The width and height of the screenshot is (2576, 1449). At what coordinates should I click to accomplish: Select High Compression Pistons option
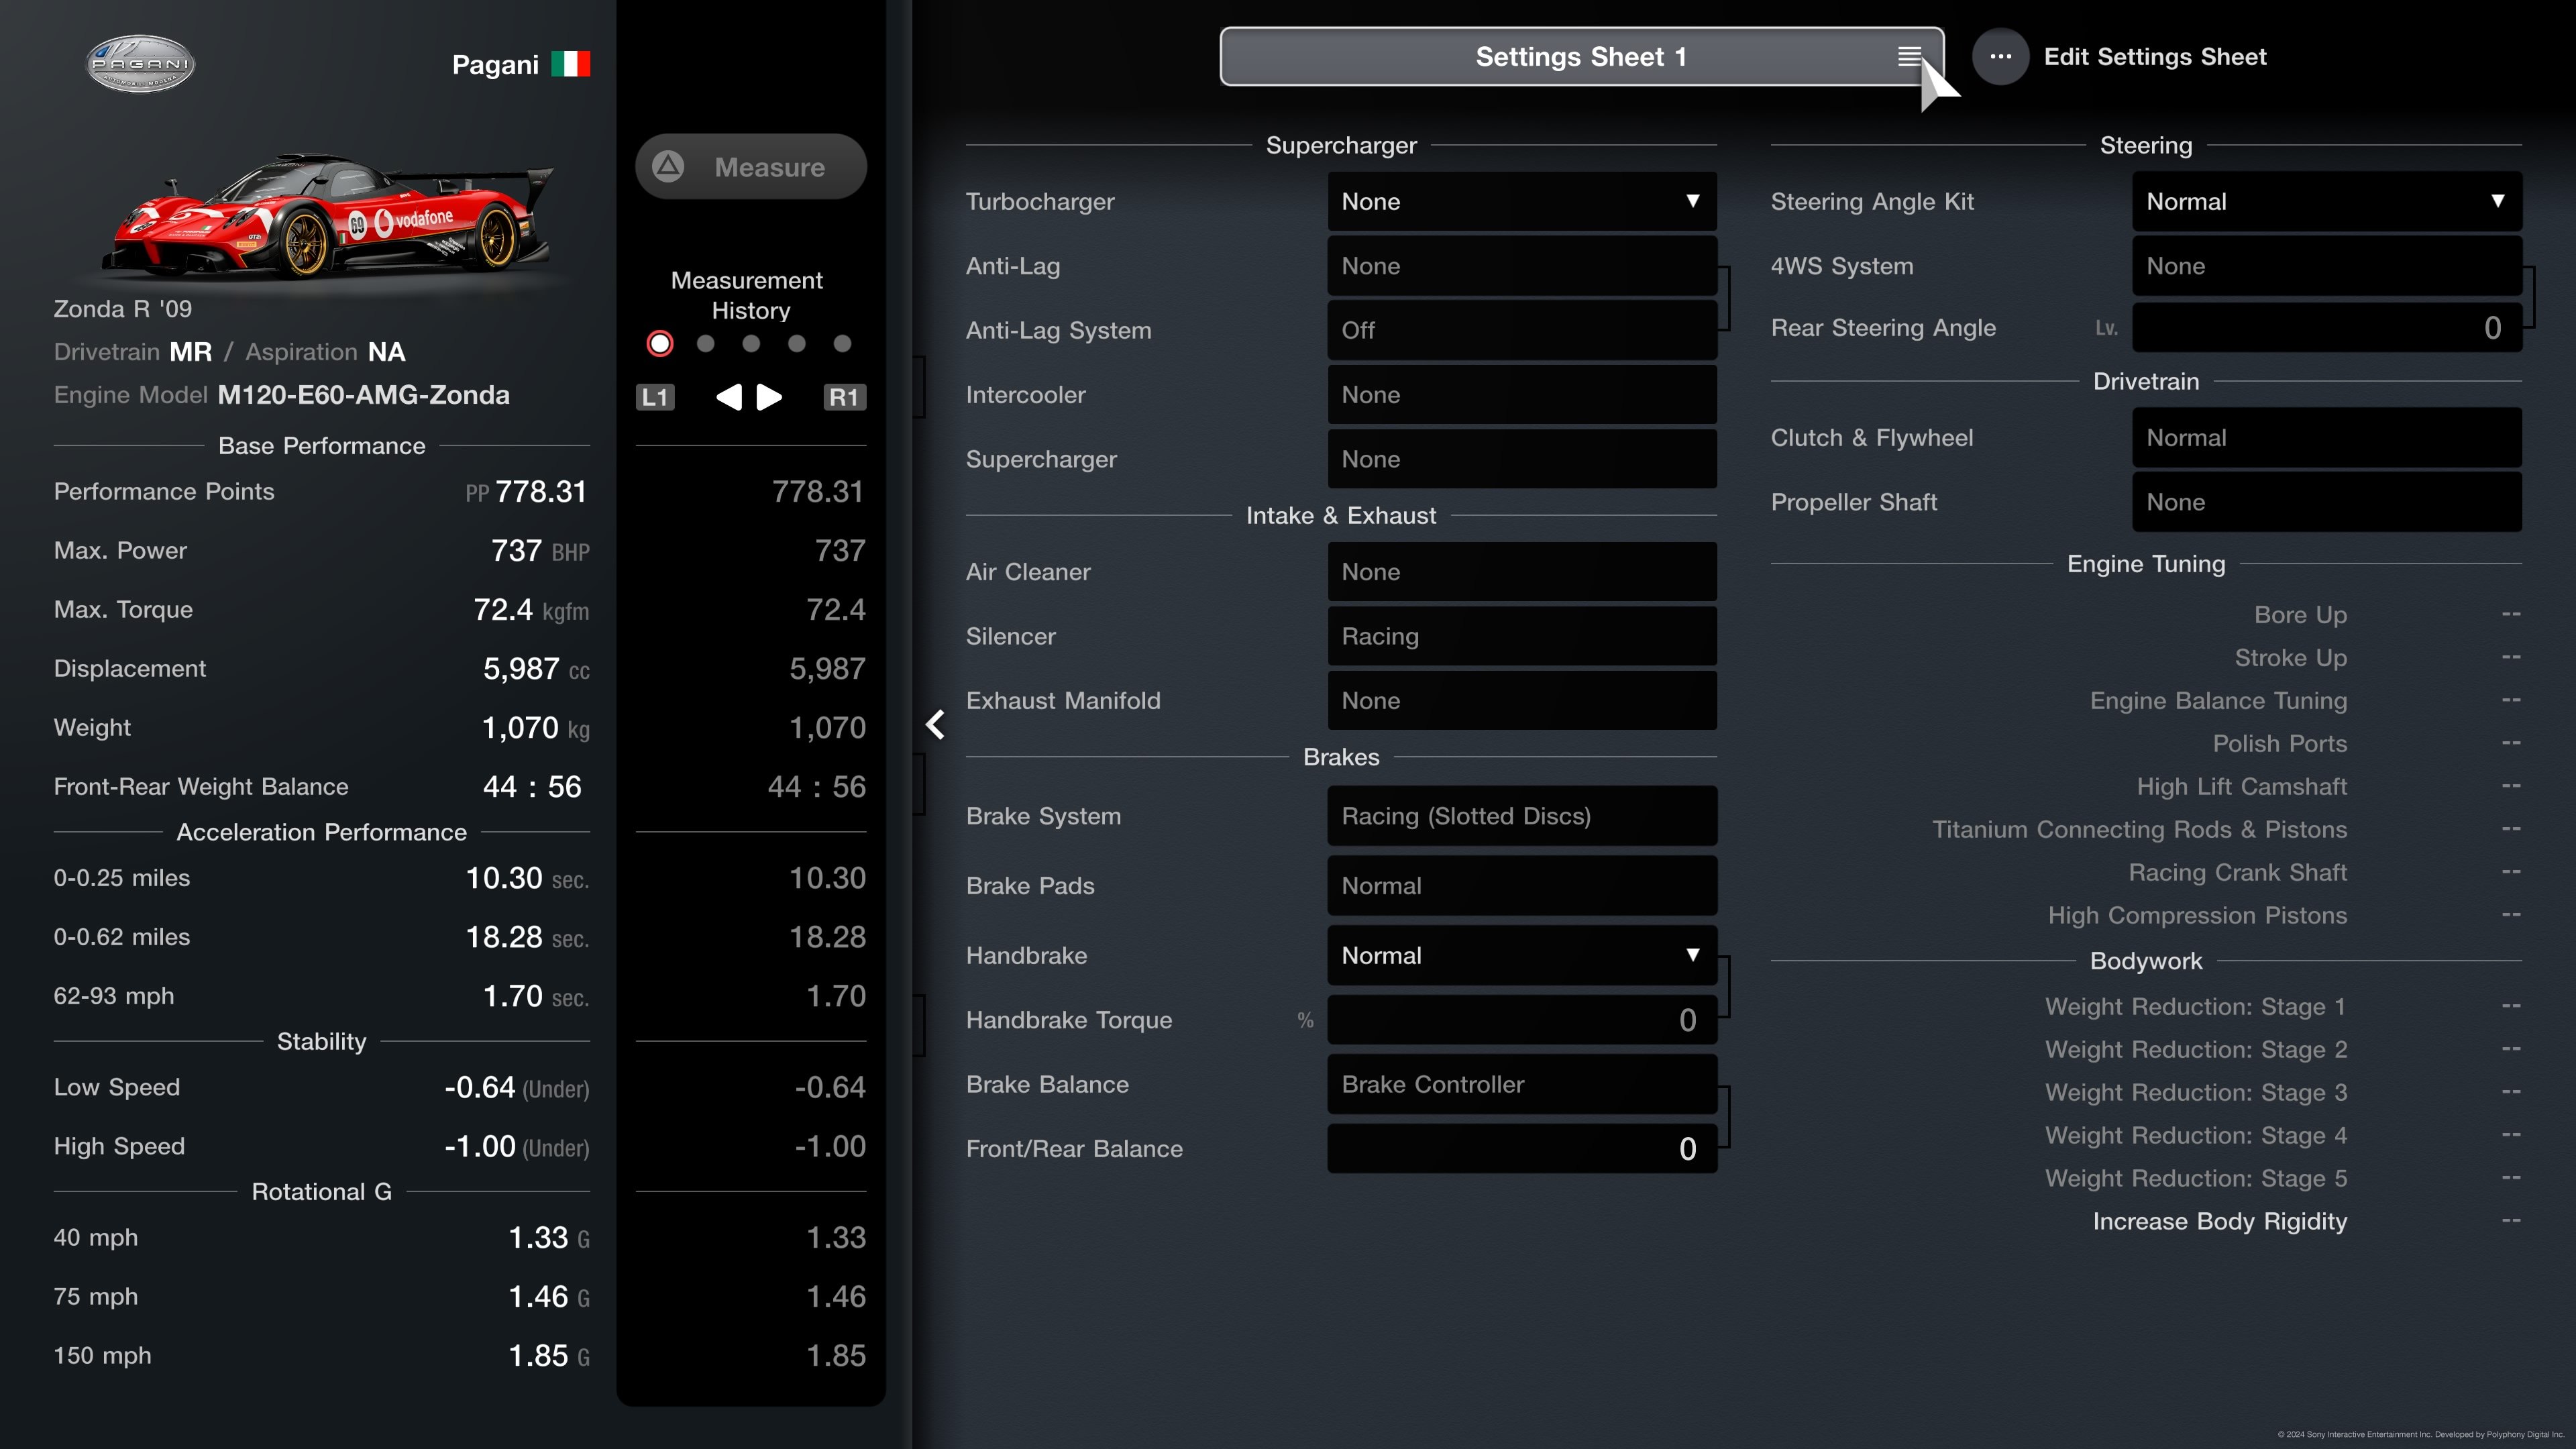pos(2197,916)
